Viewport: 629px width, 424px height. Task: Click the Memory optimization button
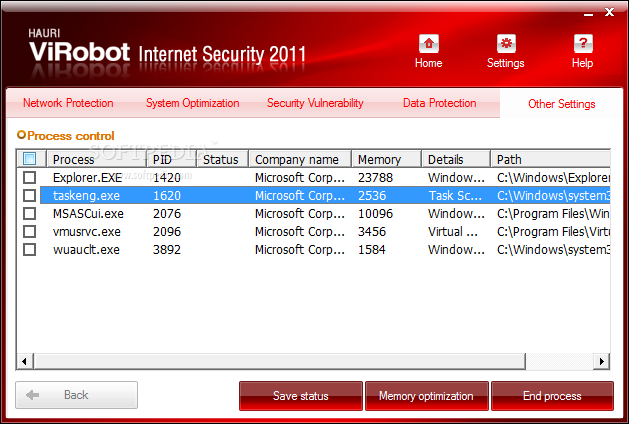426,396
